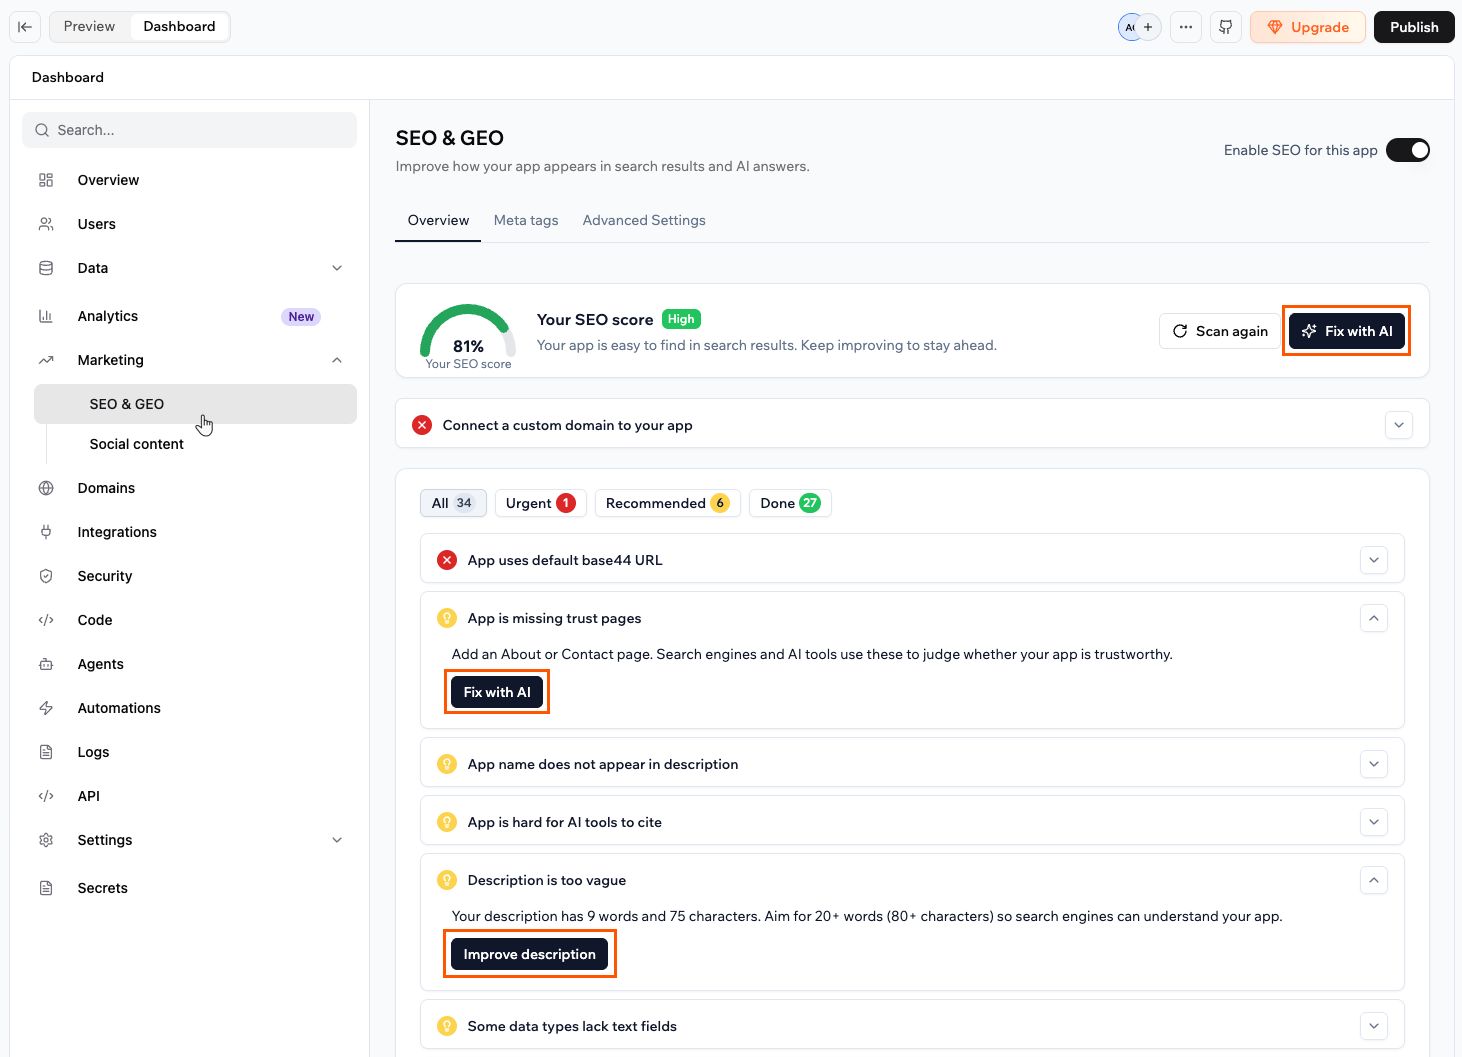Collapse the sidebar with the arrow icon
This screenshot has height=1057, width=1462.
click(x=25, y=27)
